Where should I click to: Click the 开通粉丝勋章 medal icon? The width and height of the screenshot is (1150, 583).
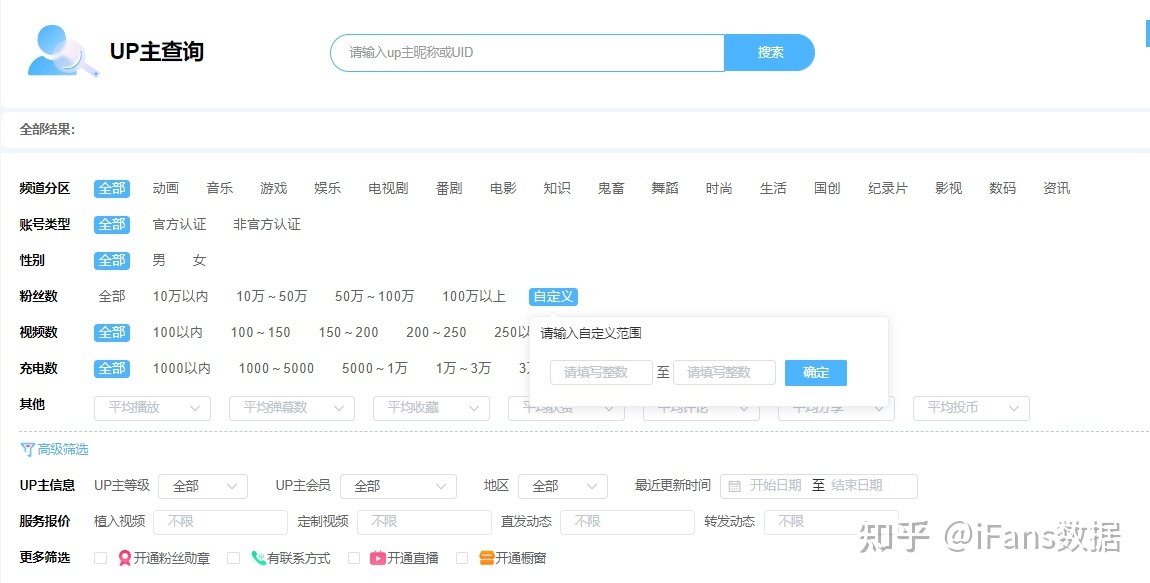pos(125,558)
